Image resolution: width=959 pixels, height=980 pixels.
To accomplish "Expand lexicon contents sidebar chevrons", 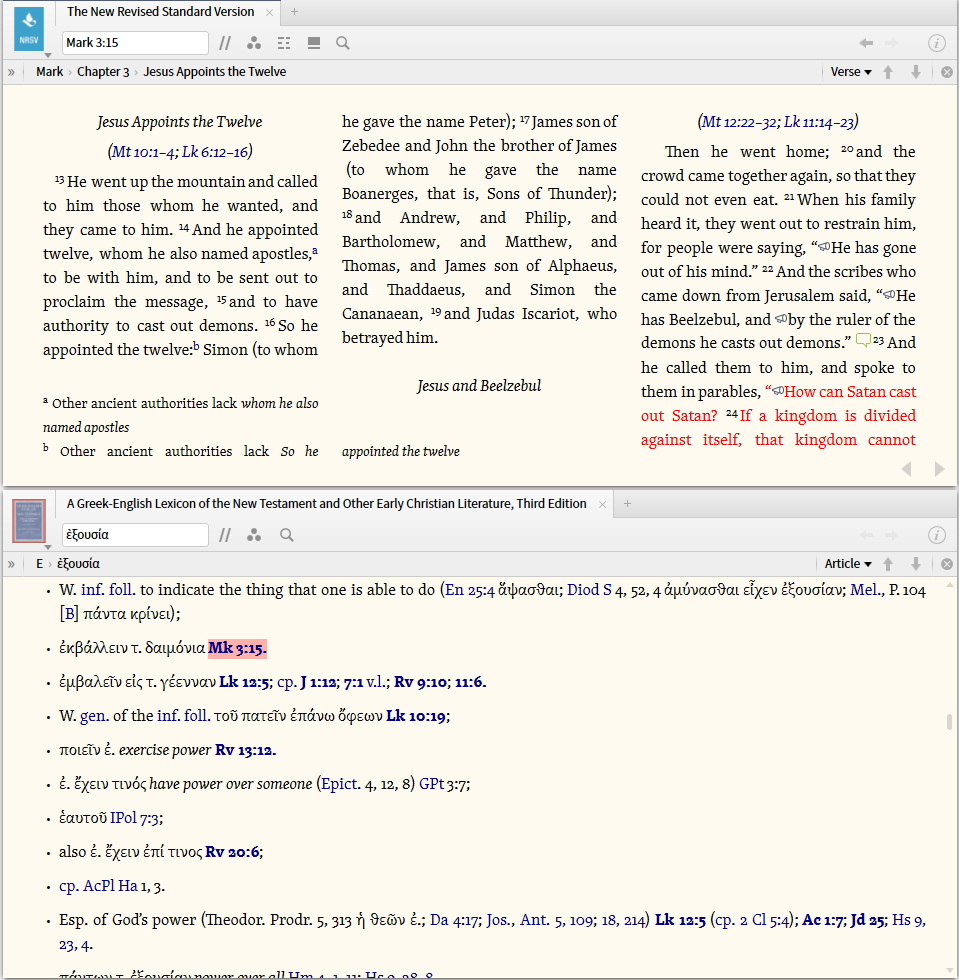I will 11,564.
